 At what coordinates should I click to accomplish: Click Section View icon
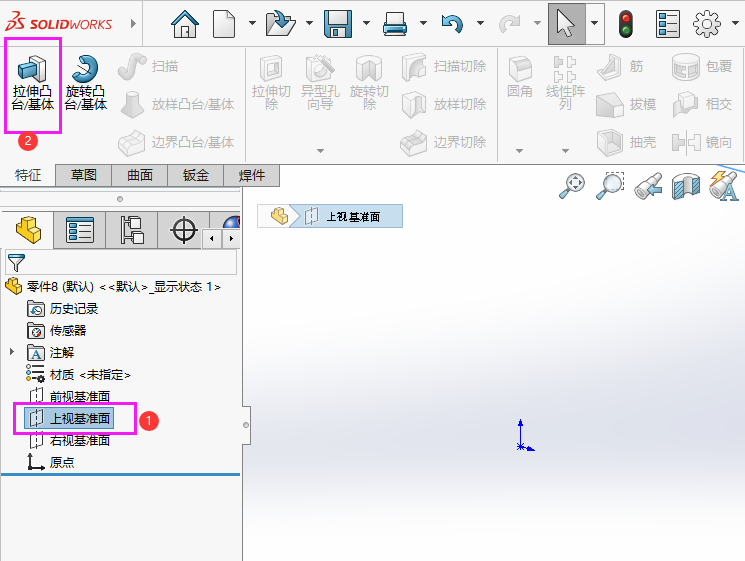click(686, 186)
